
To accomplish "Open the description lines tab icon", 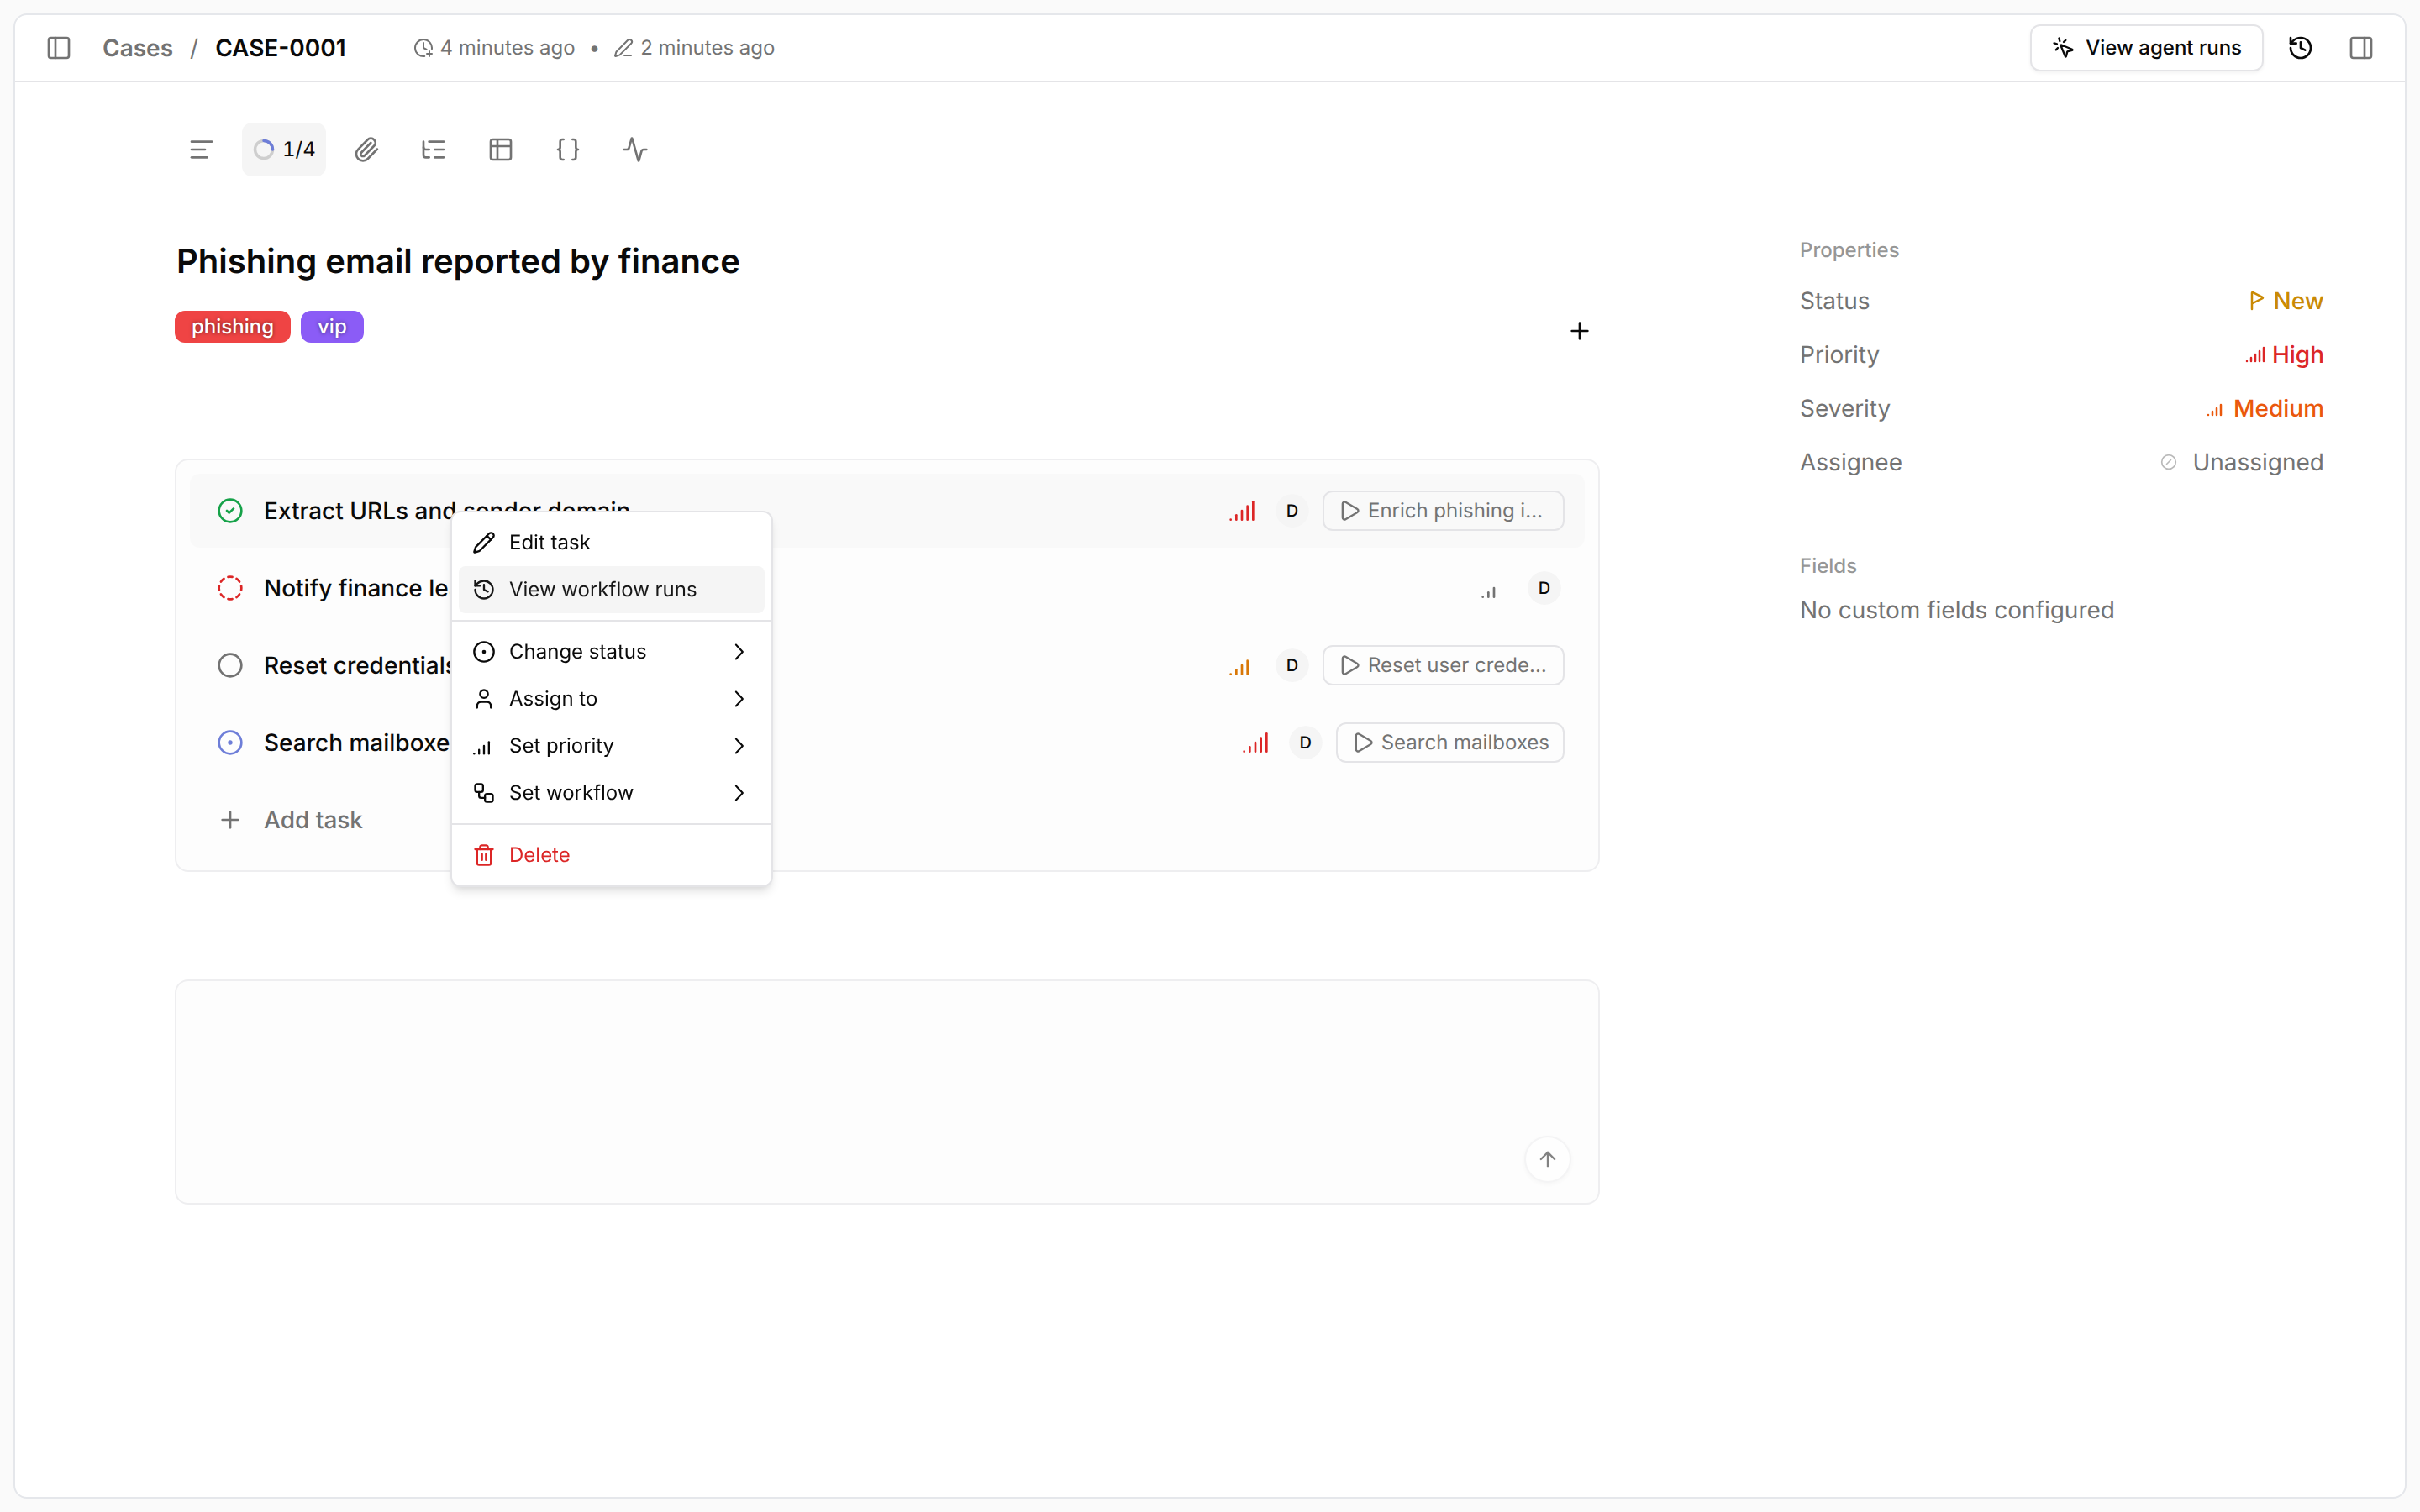I will pyautogui.click(x=201, y=150).
